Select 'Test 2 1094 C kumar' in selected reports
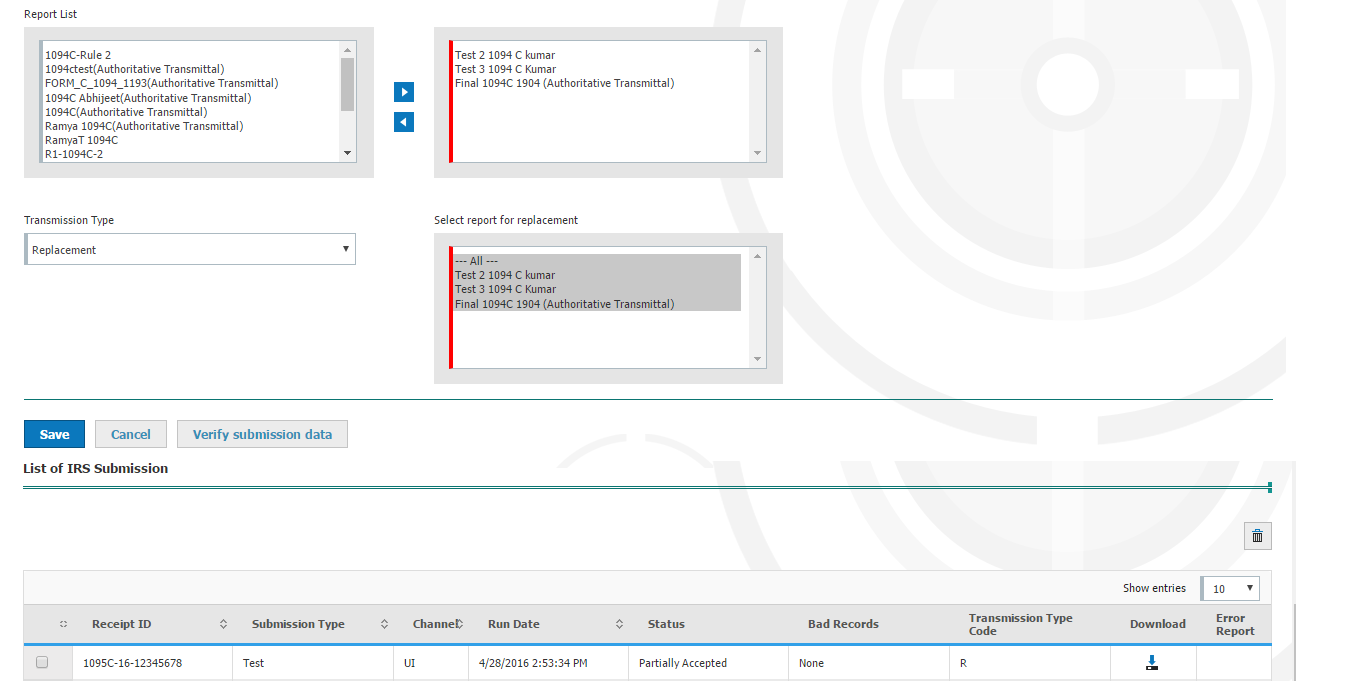The width and height of the screenshot is (1353, 695). 505,55
